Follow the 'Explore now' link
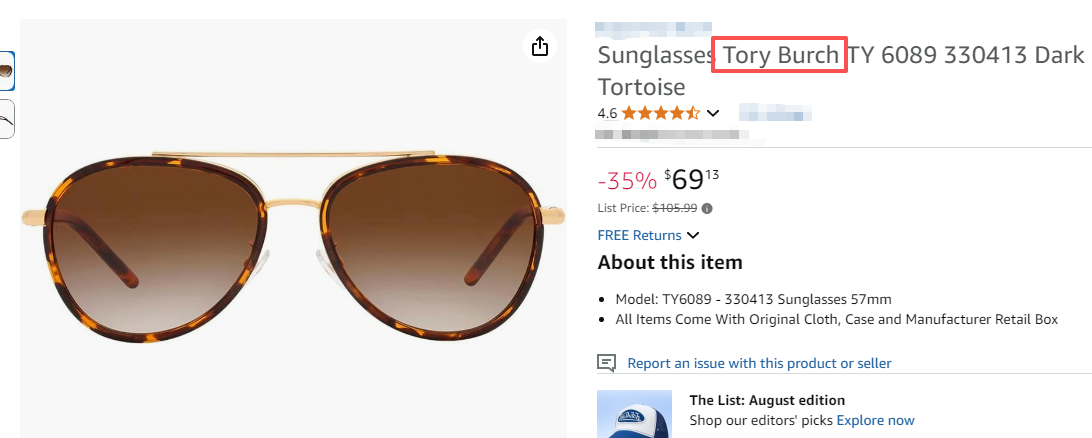This screenshot has width=1092, height=438. coord(875,420)
